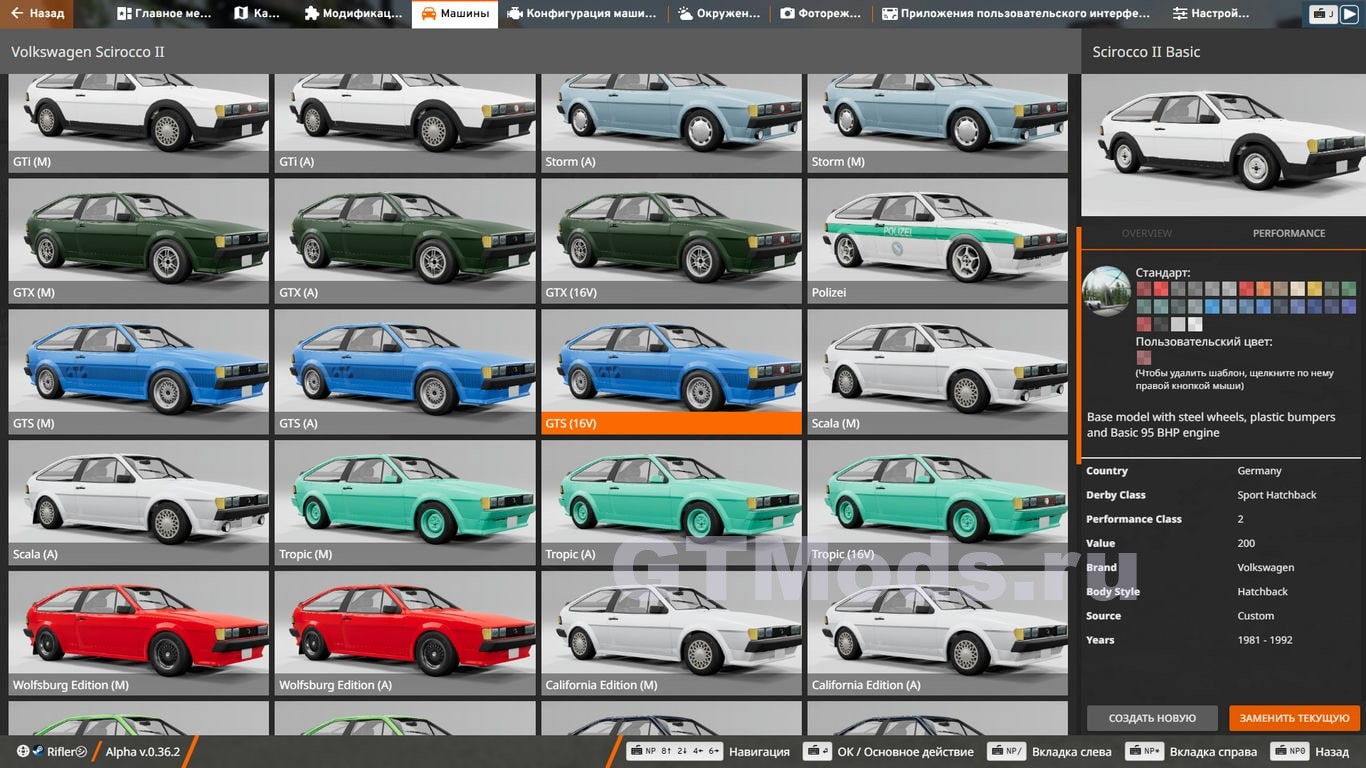Viewport: 1366px width, 768px height.
Task: Choose the Storm (A) configuration
Action: pyautogui.click(x=671, y=123)
